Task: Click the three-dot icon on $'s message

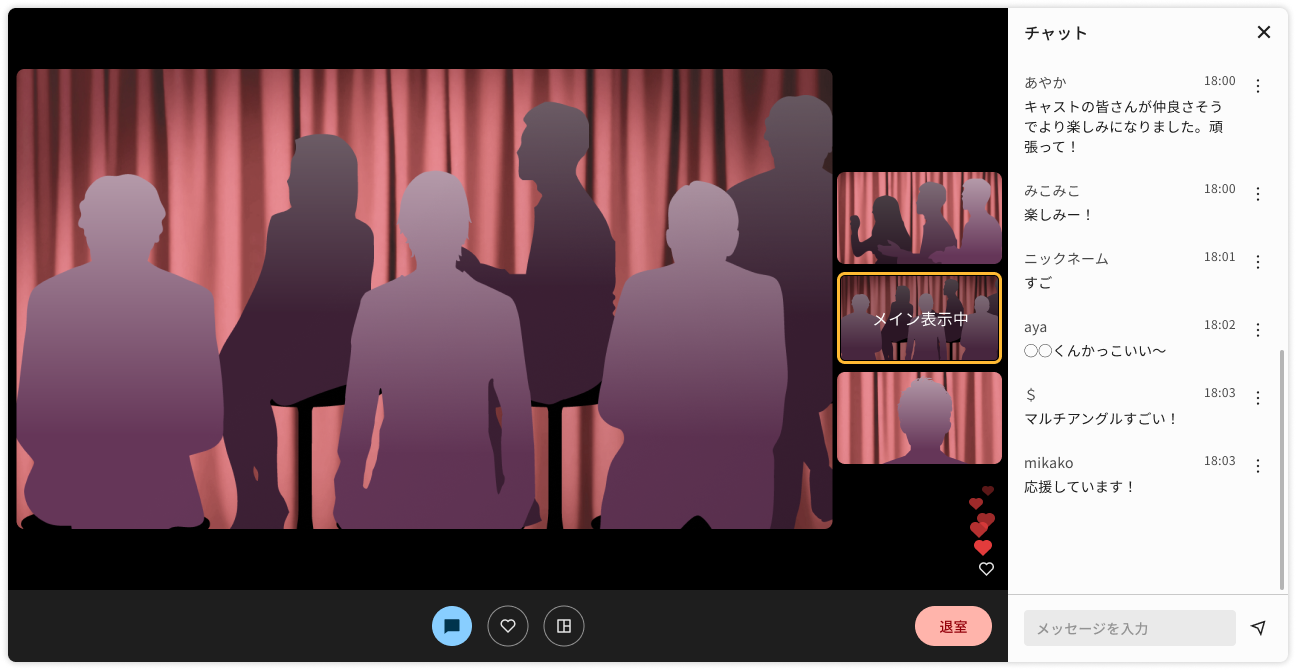Action: pyautogui.click(x=1257, y=397)
